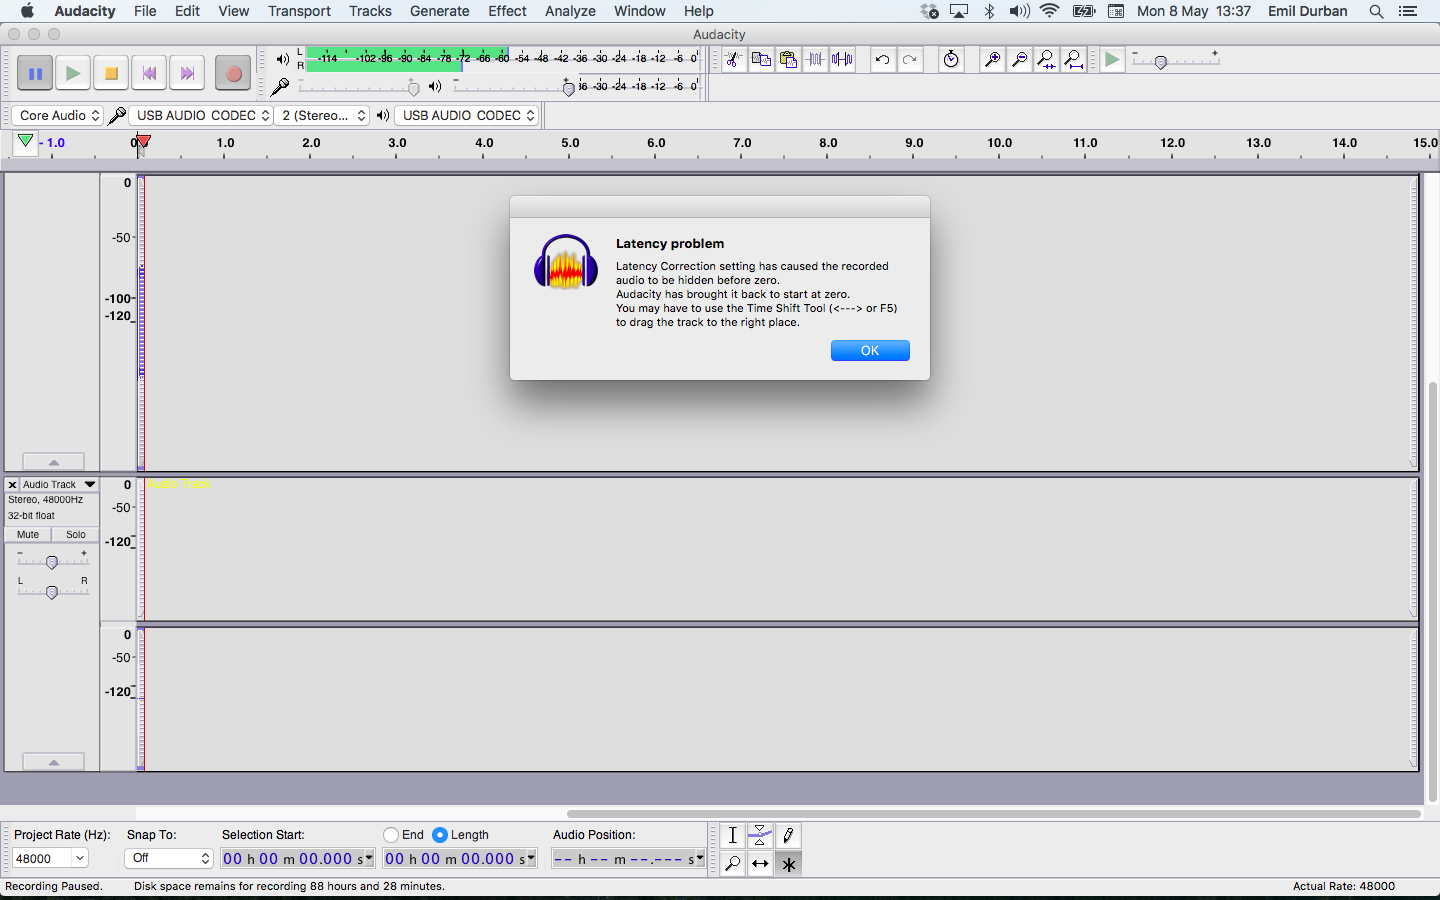The height and width of the screenshot is (900, 1440).
Task: Select the Selection I-beam tool
Action: click(x=733, y=836)
